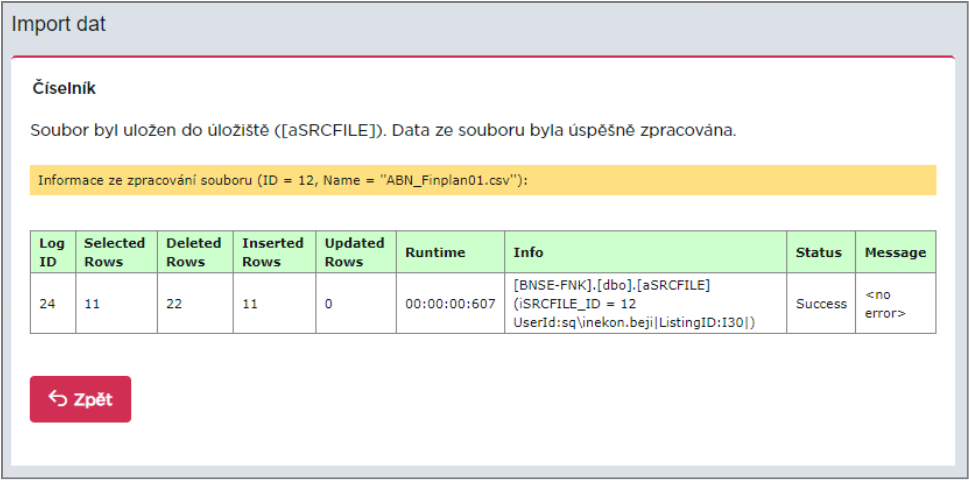Click the Selected Rows column header
The width and height of the screenshot is (969, 480).
pyautogui.click(x=117, y=252)
